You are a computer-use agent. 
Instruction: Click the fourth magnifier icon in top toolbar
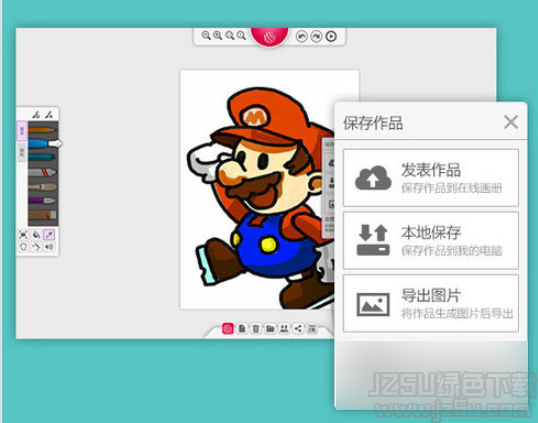point(241,35)
